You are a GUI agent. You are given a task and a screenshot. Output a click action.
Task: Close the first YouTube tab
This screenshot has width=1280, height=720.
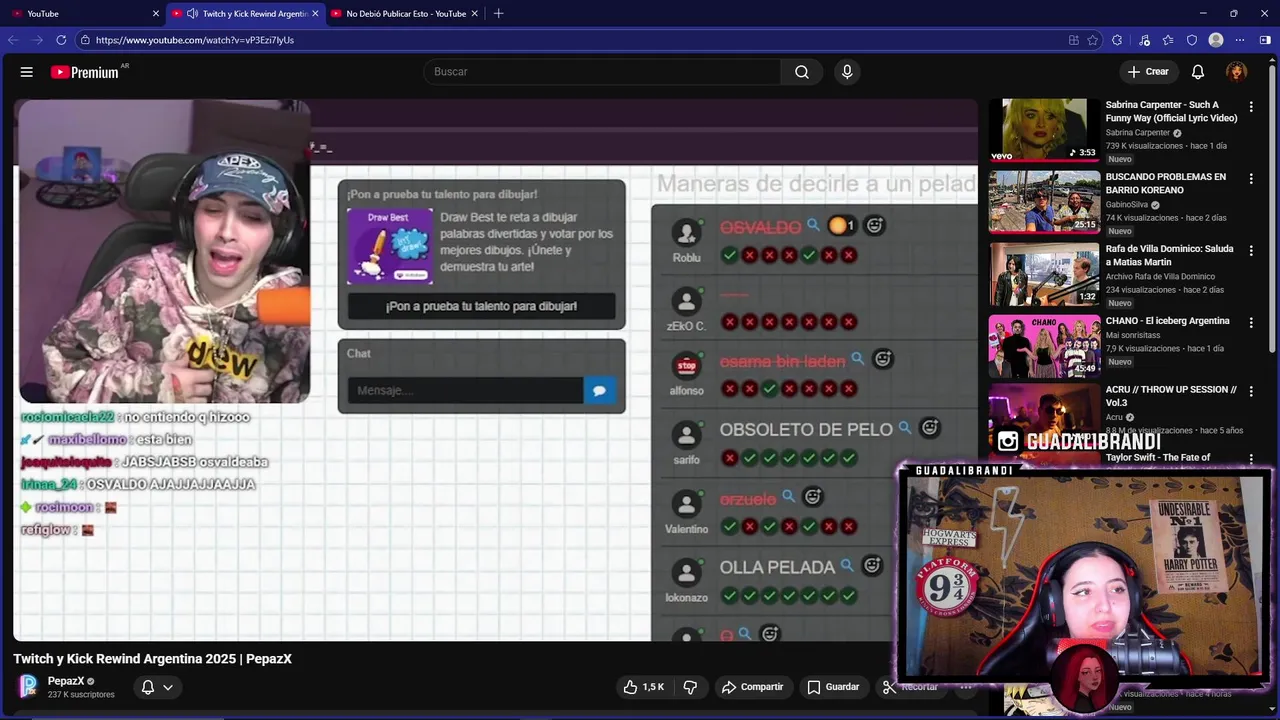tap(156, 14)
